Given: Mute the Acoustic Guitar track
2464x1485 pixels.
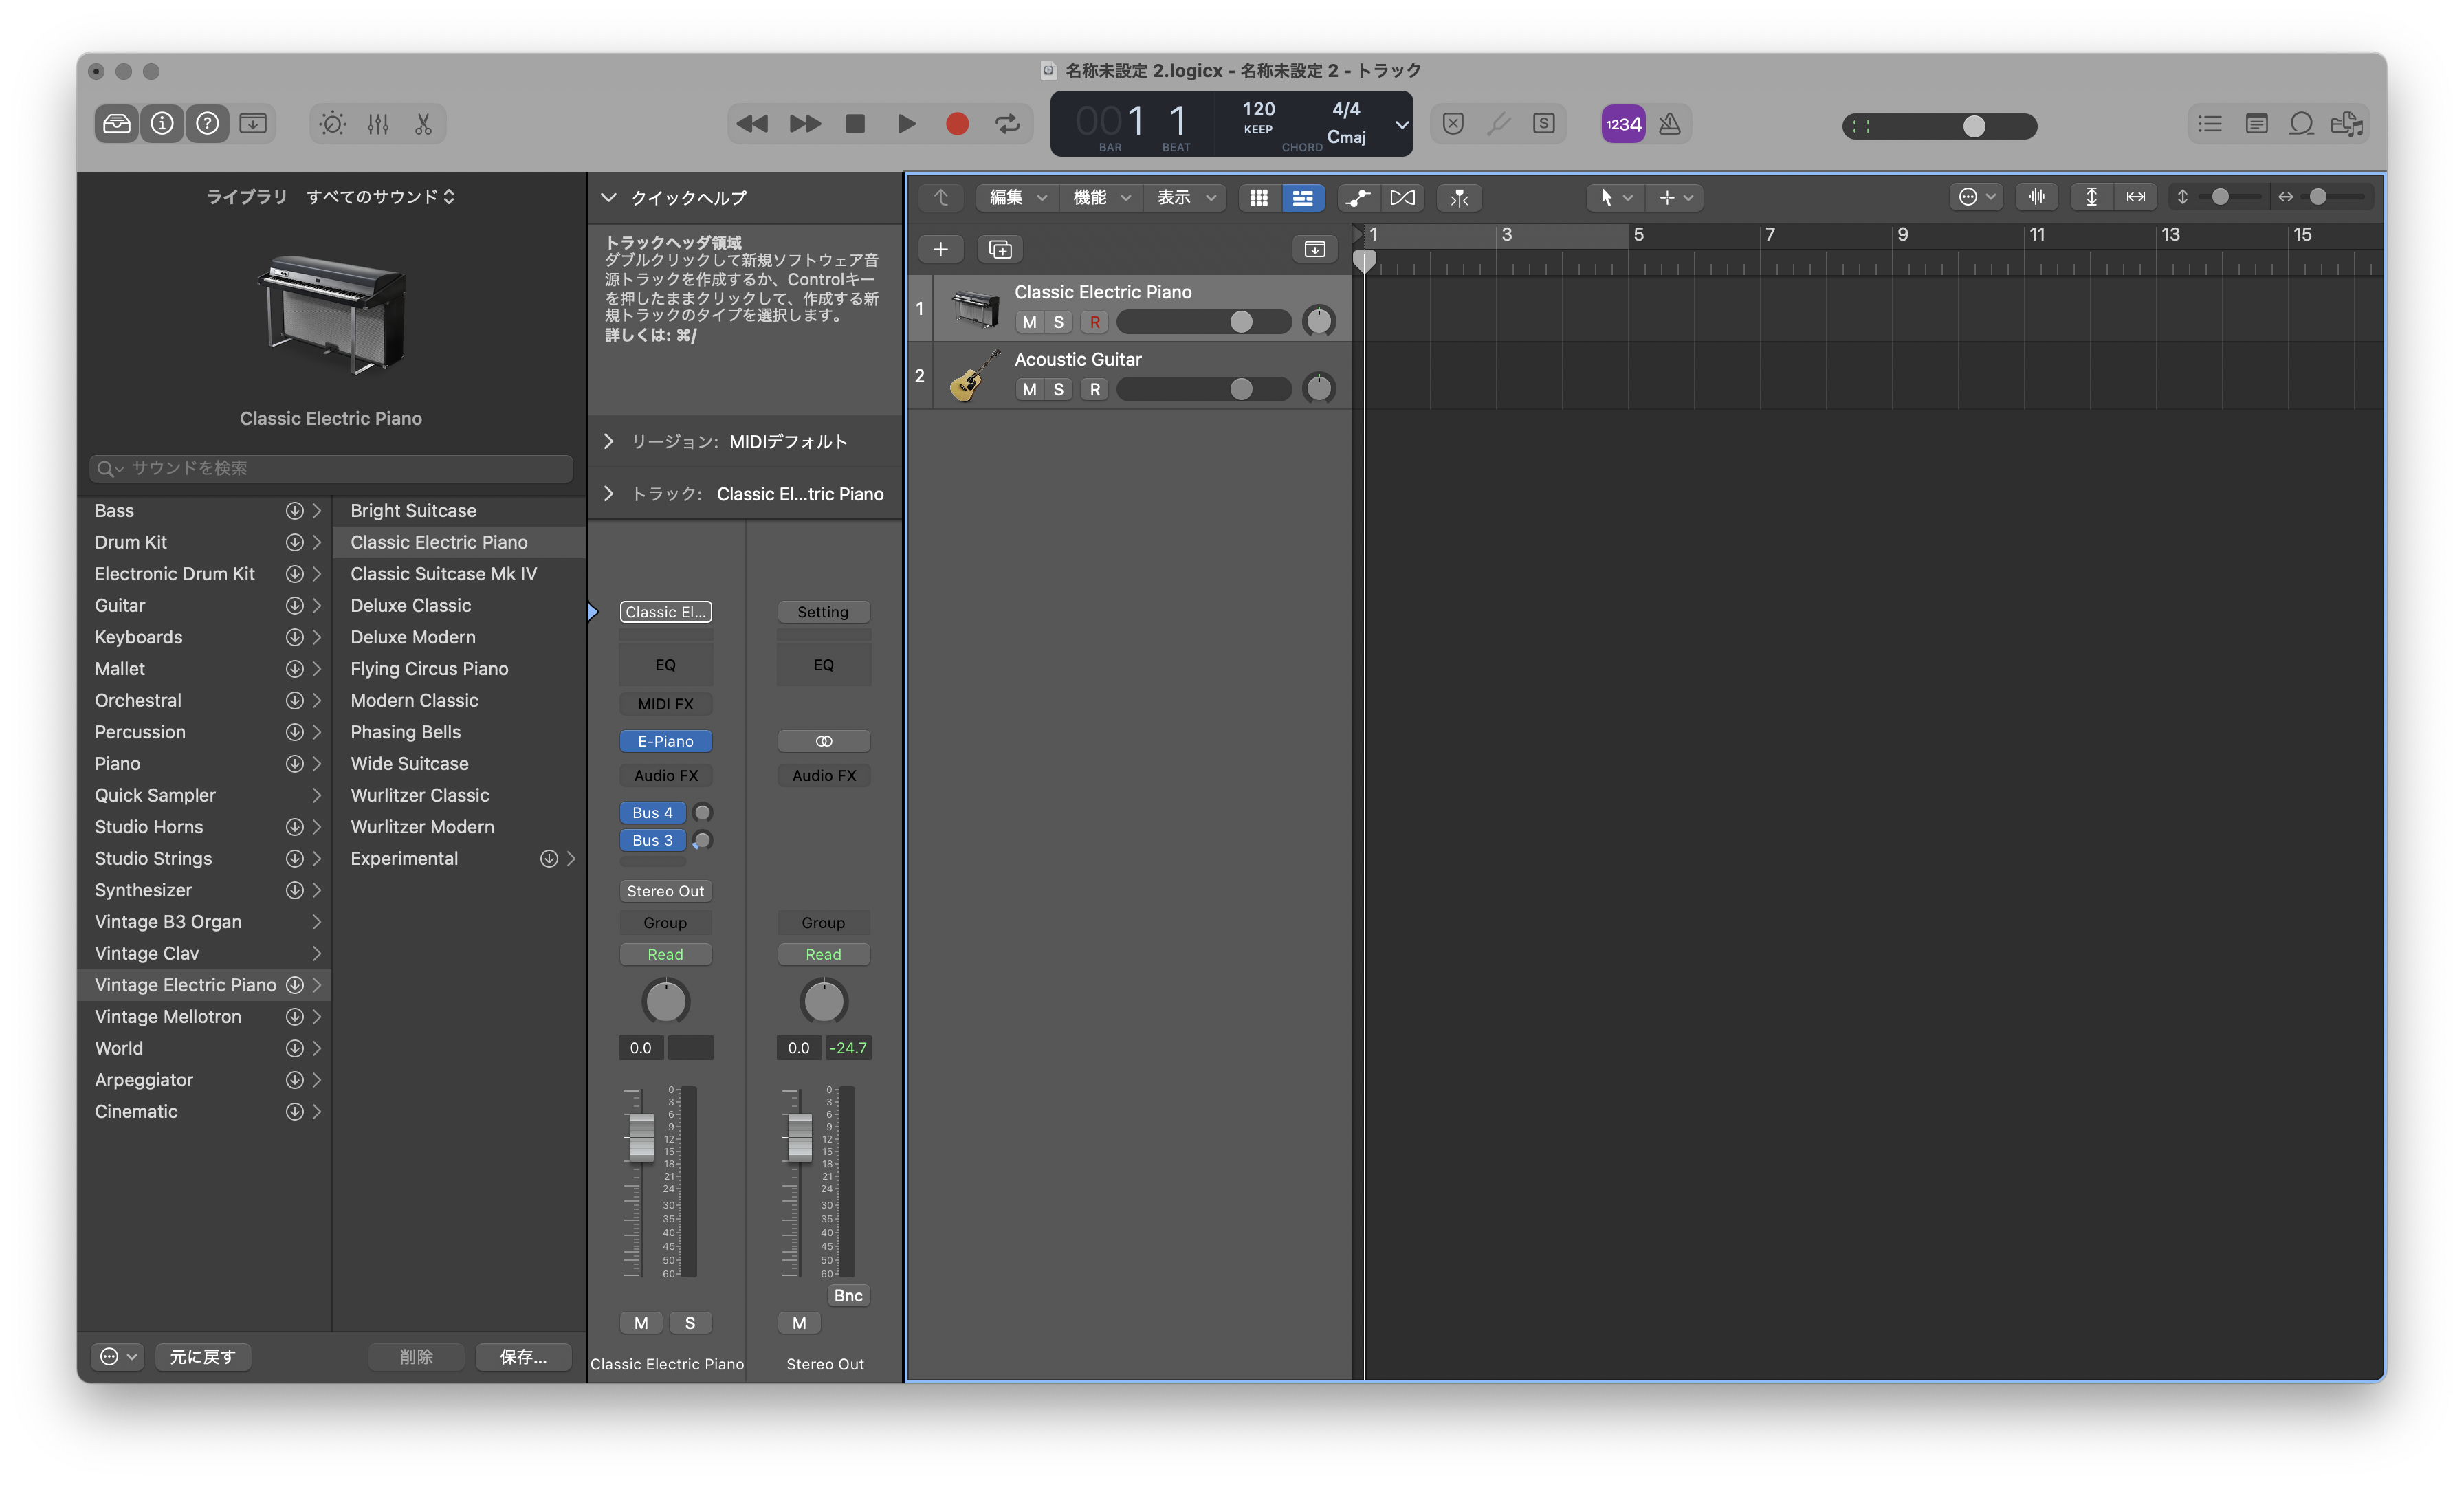Looking at the screenshot, I should tap(1029, 389).
